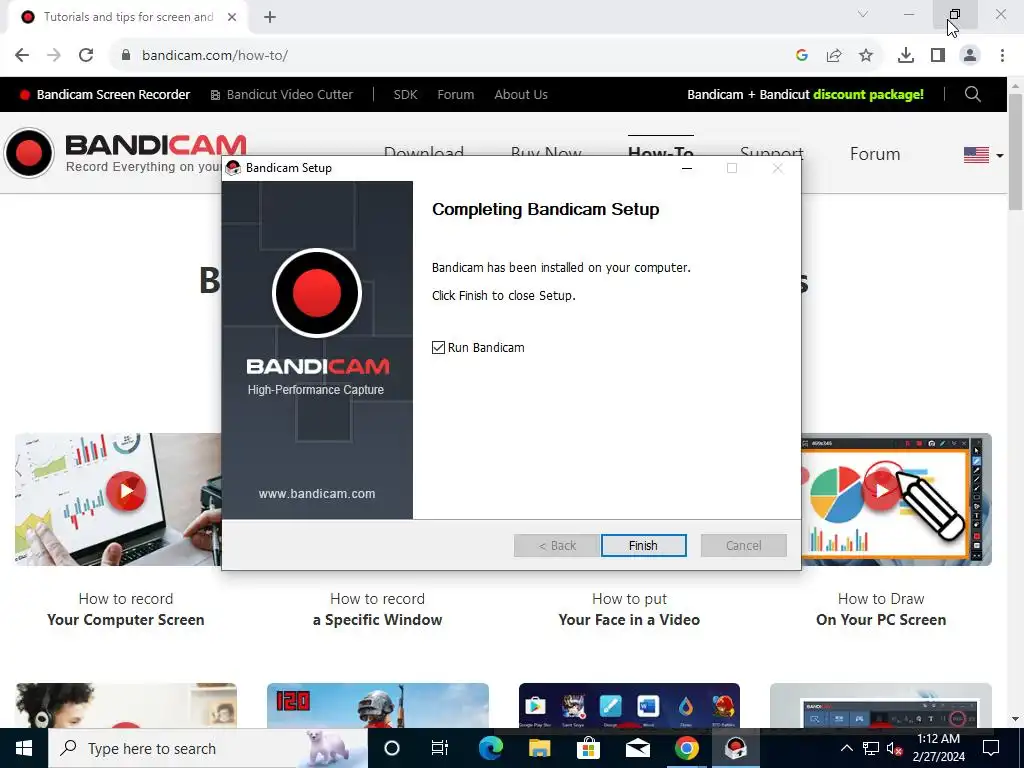Open Microsoft Store from taskbar
Image resolution: width=1024 pixels, height=768 pixels.
[588, 748]
